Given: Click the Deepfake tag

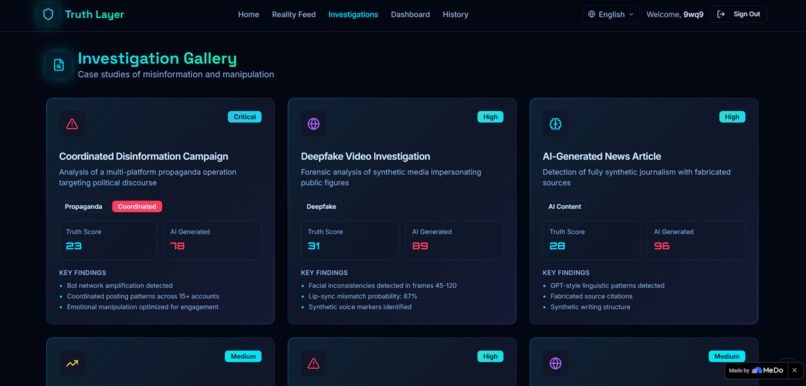Looking at the screenshot, I should click(321, 207).
